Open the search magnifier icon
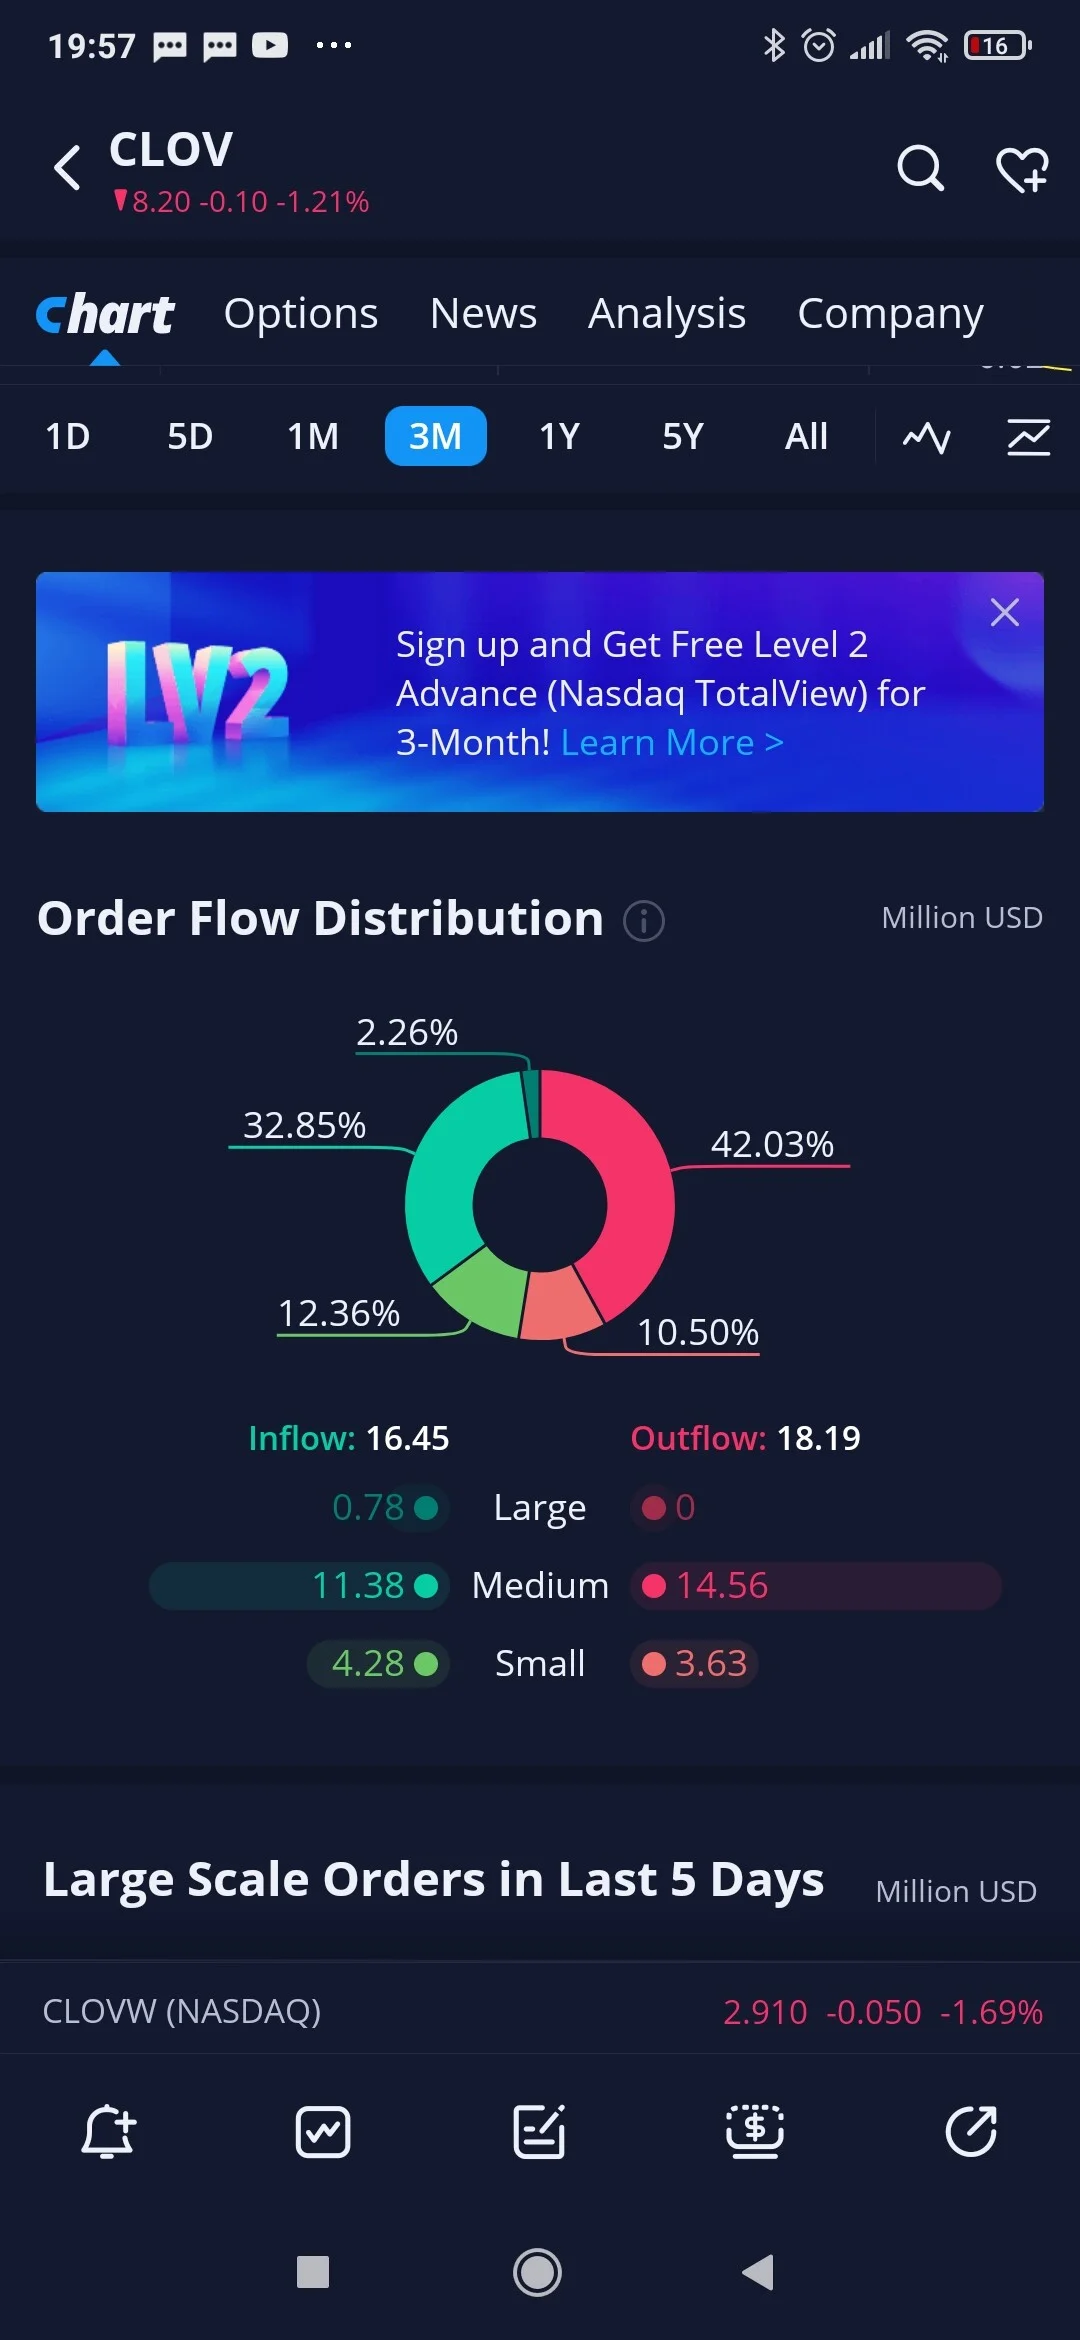 920,168
